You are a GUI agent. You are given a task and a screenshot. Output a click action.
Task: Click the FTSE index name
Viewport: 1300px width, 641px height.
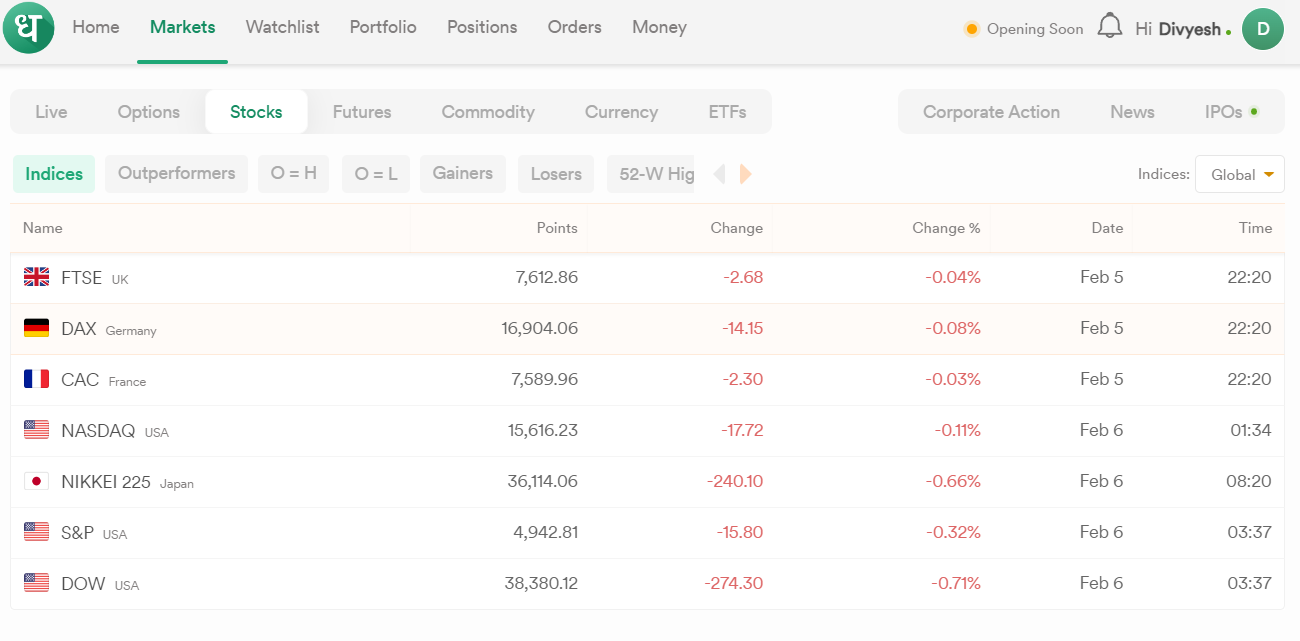pyautogui.click(x=81, y=278)
